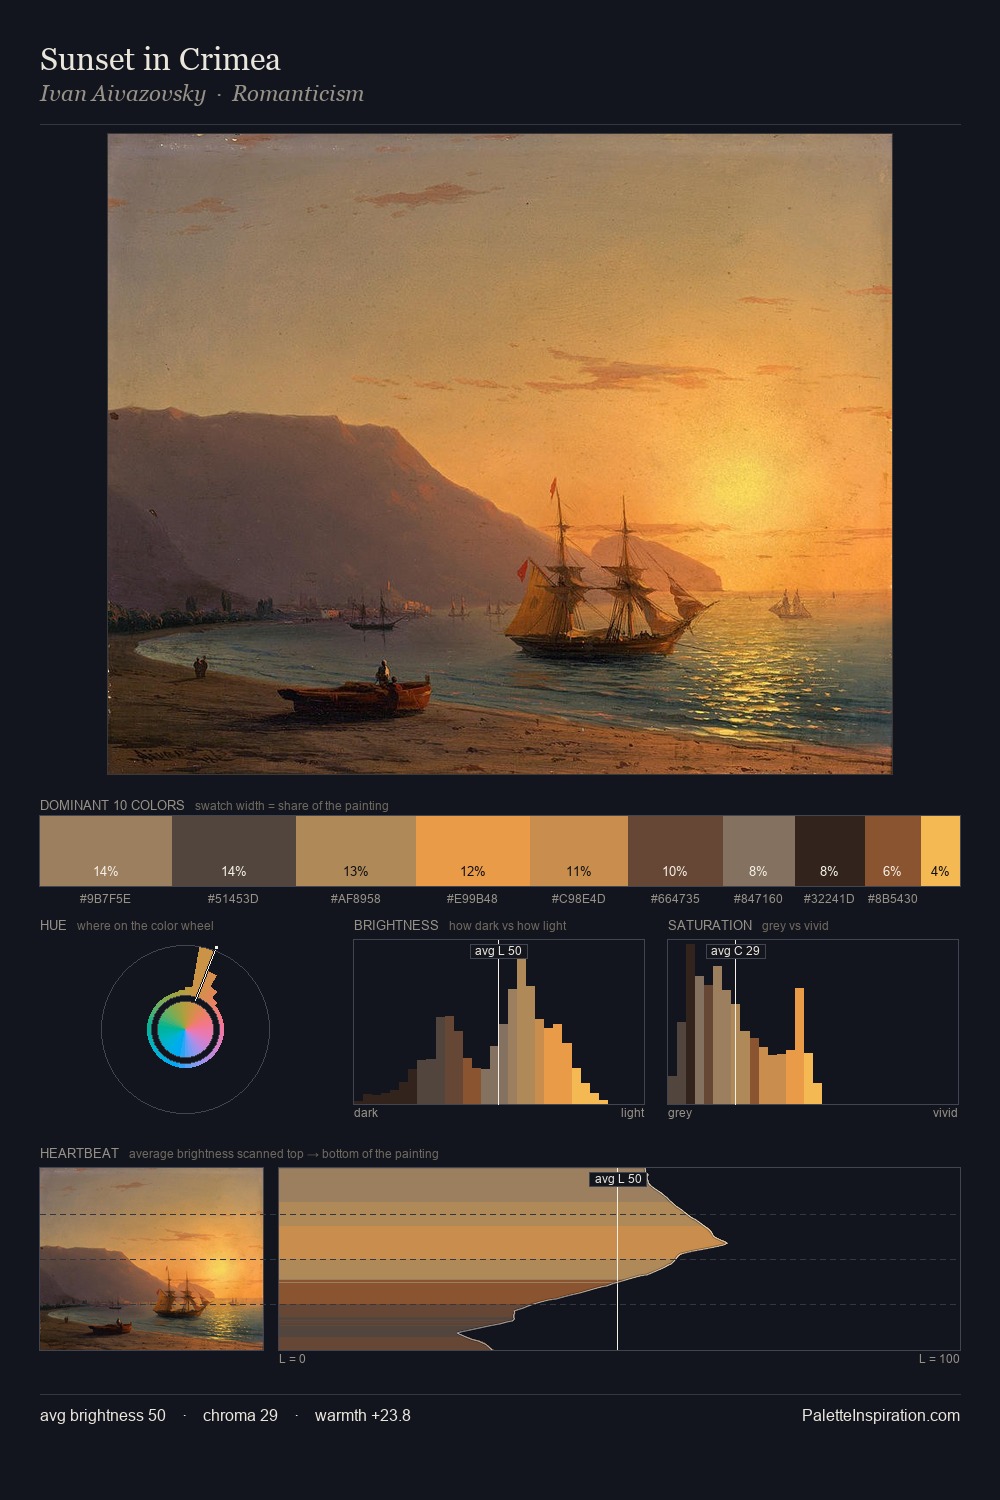Click the hex code #E99B48 text
The height and width of the screenshot is (1500, 1000).
point(472,898)
